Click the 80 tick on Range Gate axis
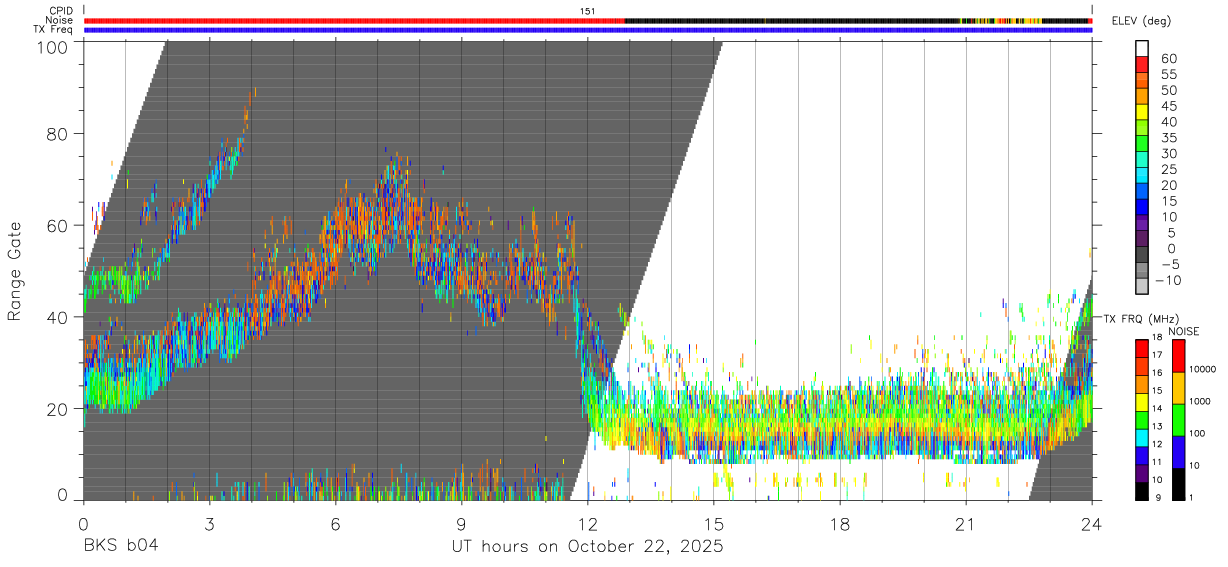 pos(57,134)
